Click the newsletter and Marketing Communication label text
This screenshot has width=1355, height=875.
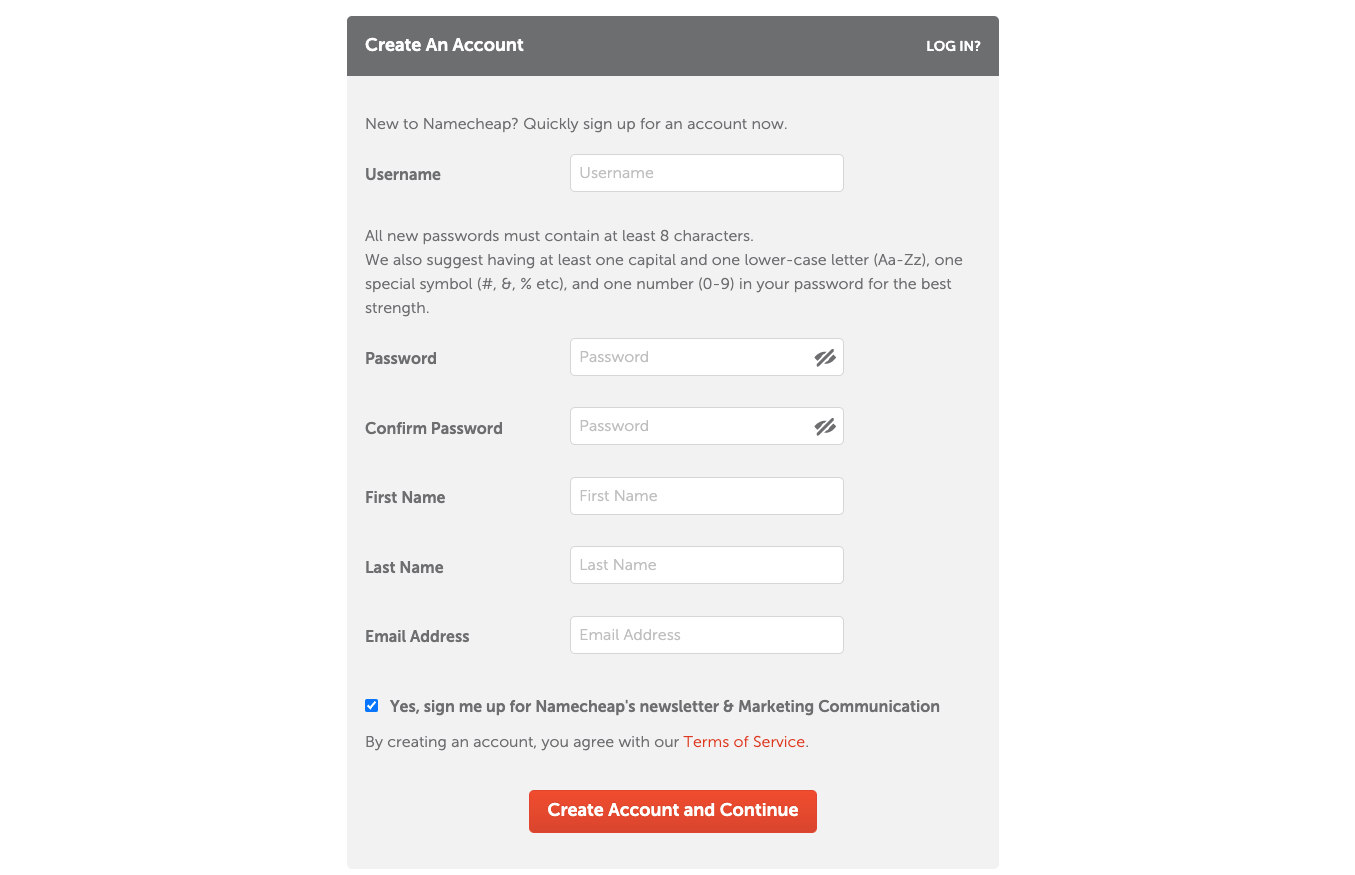click(664, 706)
